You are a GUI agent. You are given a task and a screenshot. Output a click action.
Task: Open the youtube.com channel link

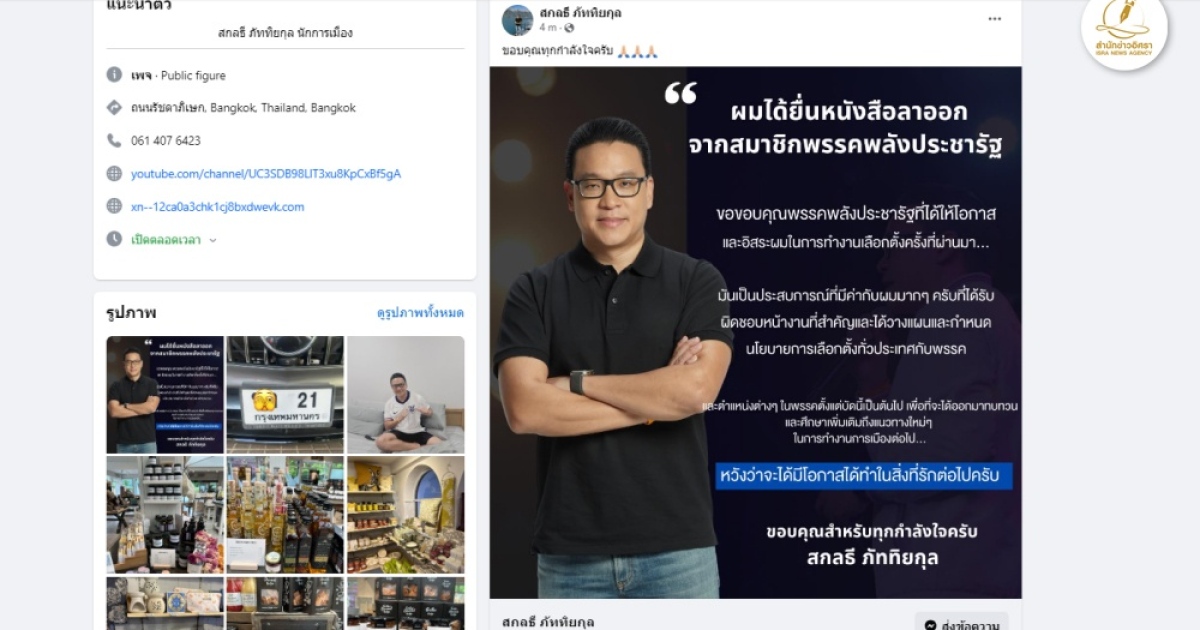point(266,174)
